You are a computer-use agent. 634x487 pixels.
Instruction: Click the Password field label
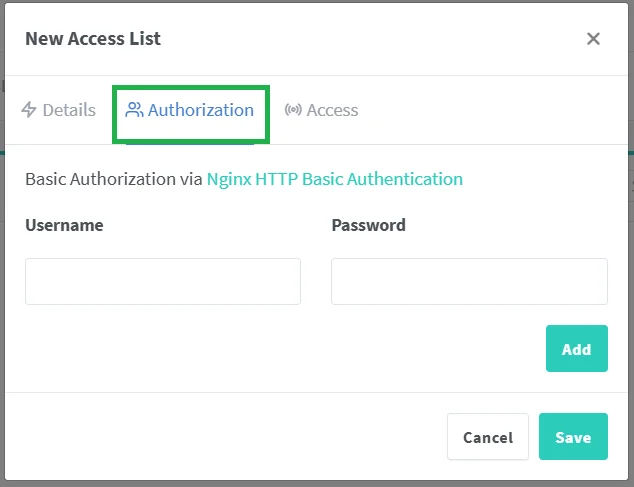[369, 225]
